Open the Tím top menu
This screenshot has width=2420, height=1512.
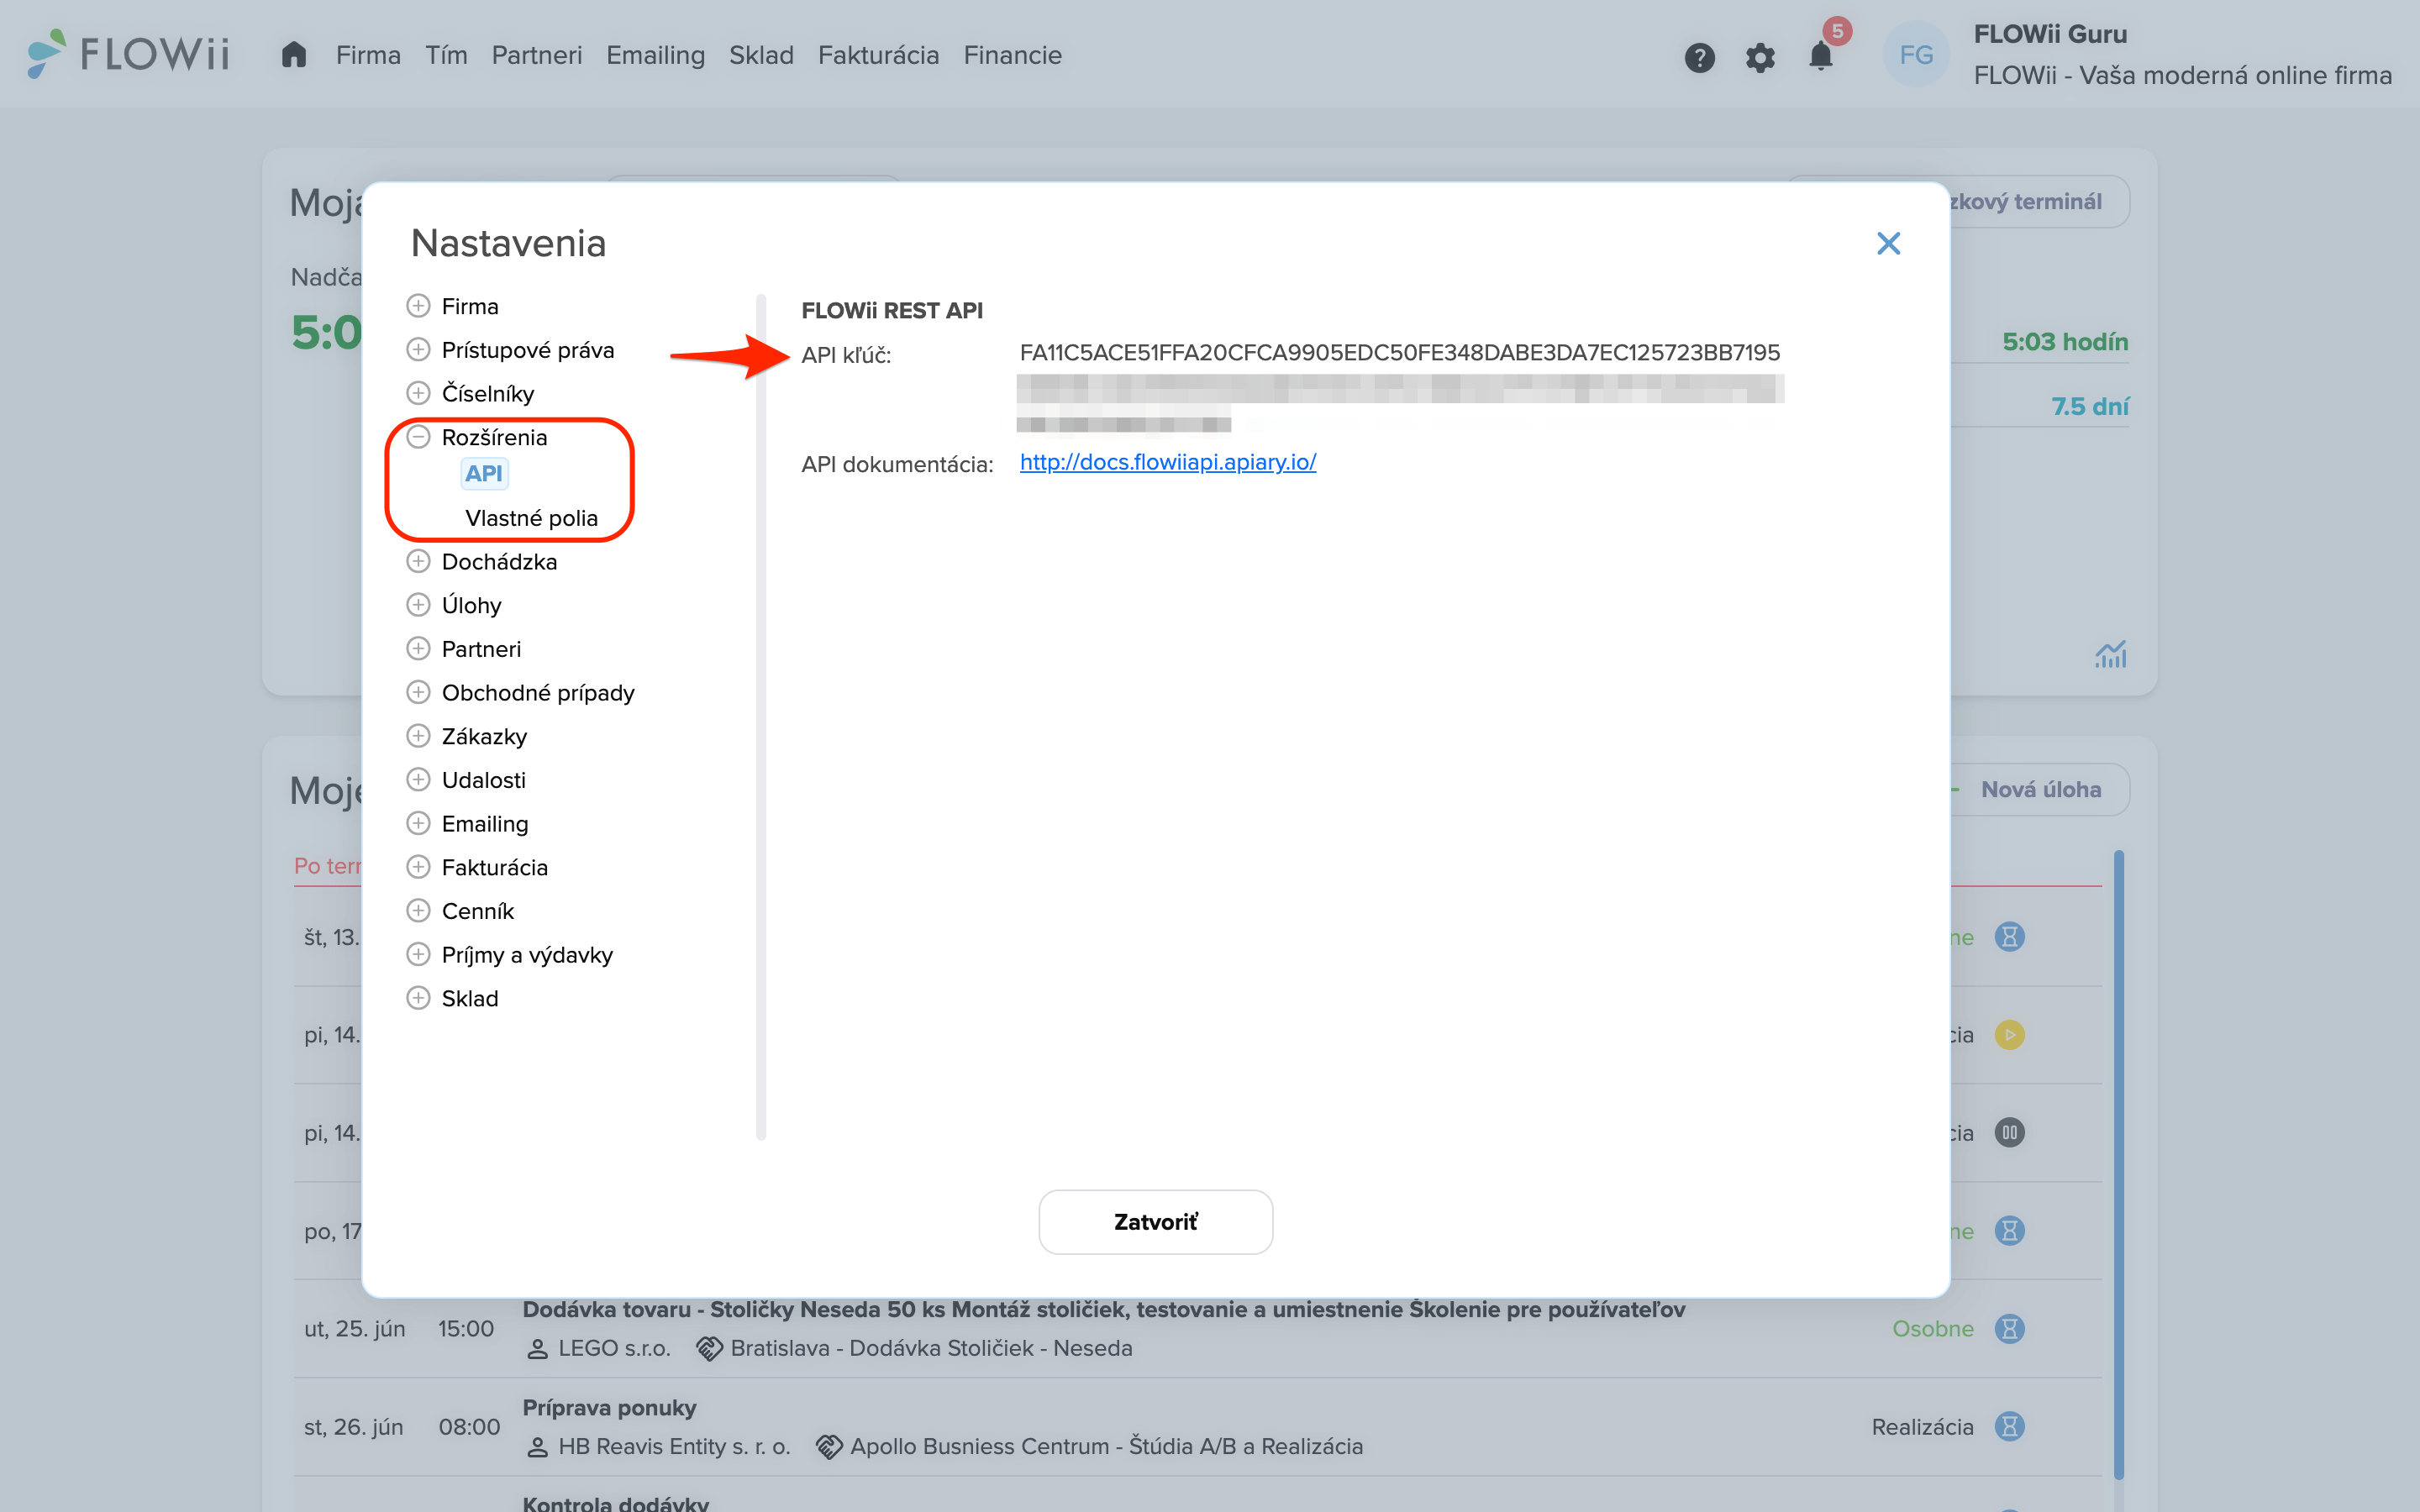pos(446,55)
